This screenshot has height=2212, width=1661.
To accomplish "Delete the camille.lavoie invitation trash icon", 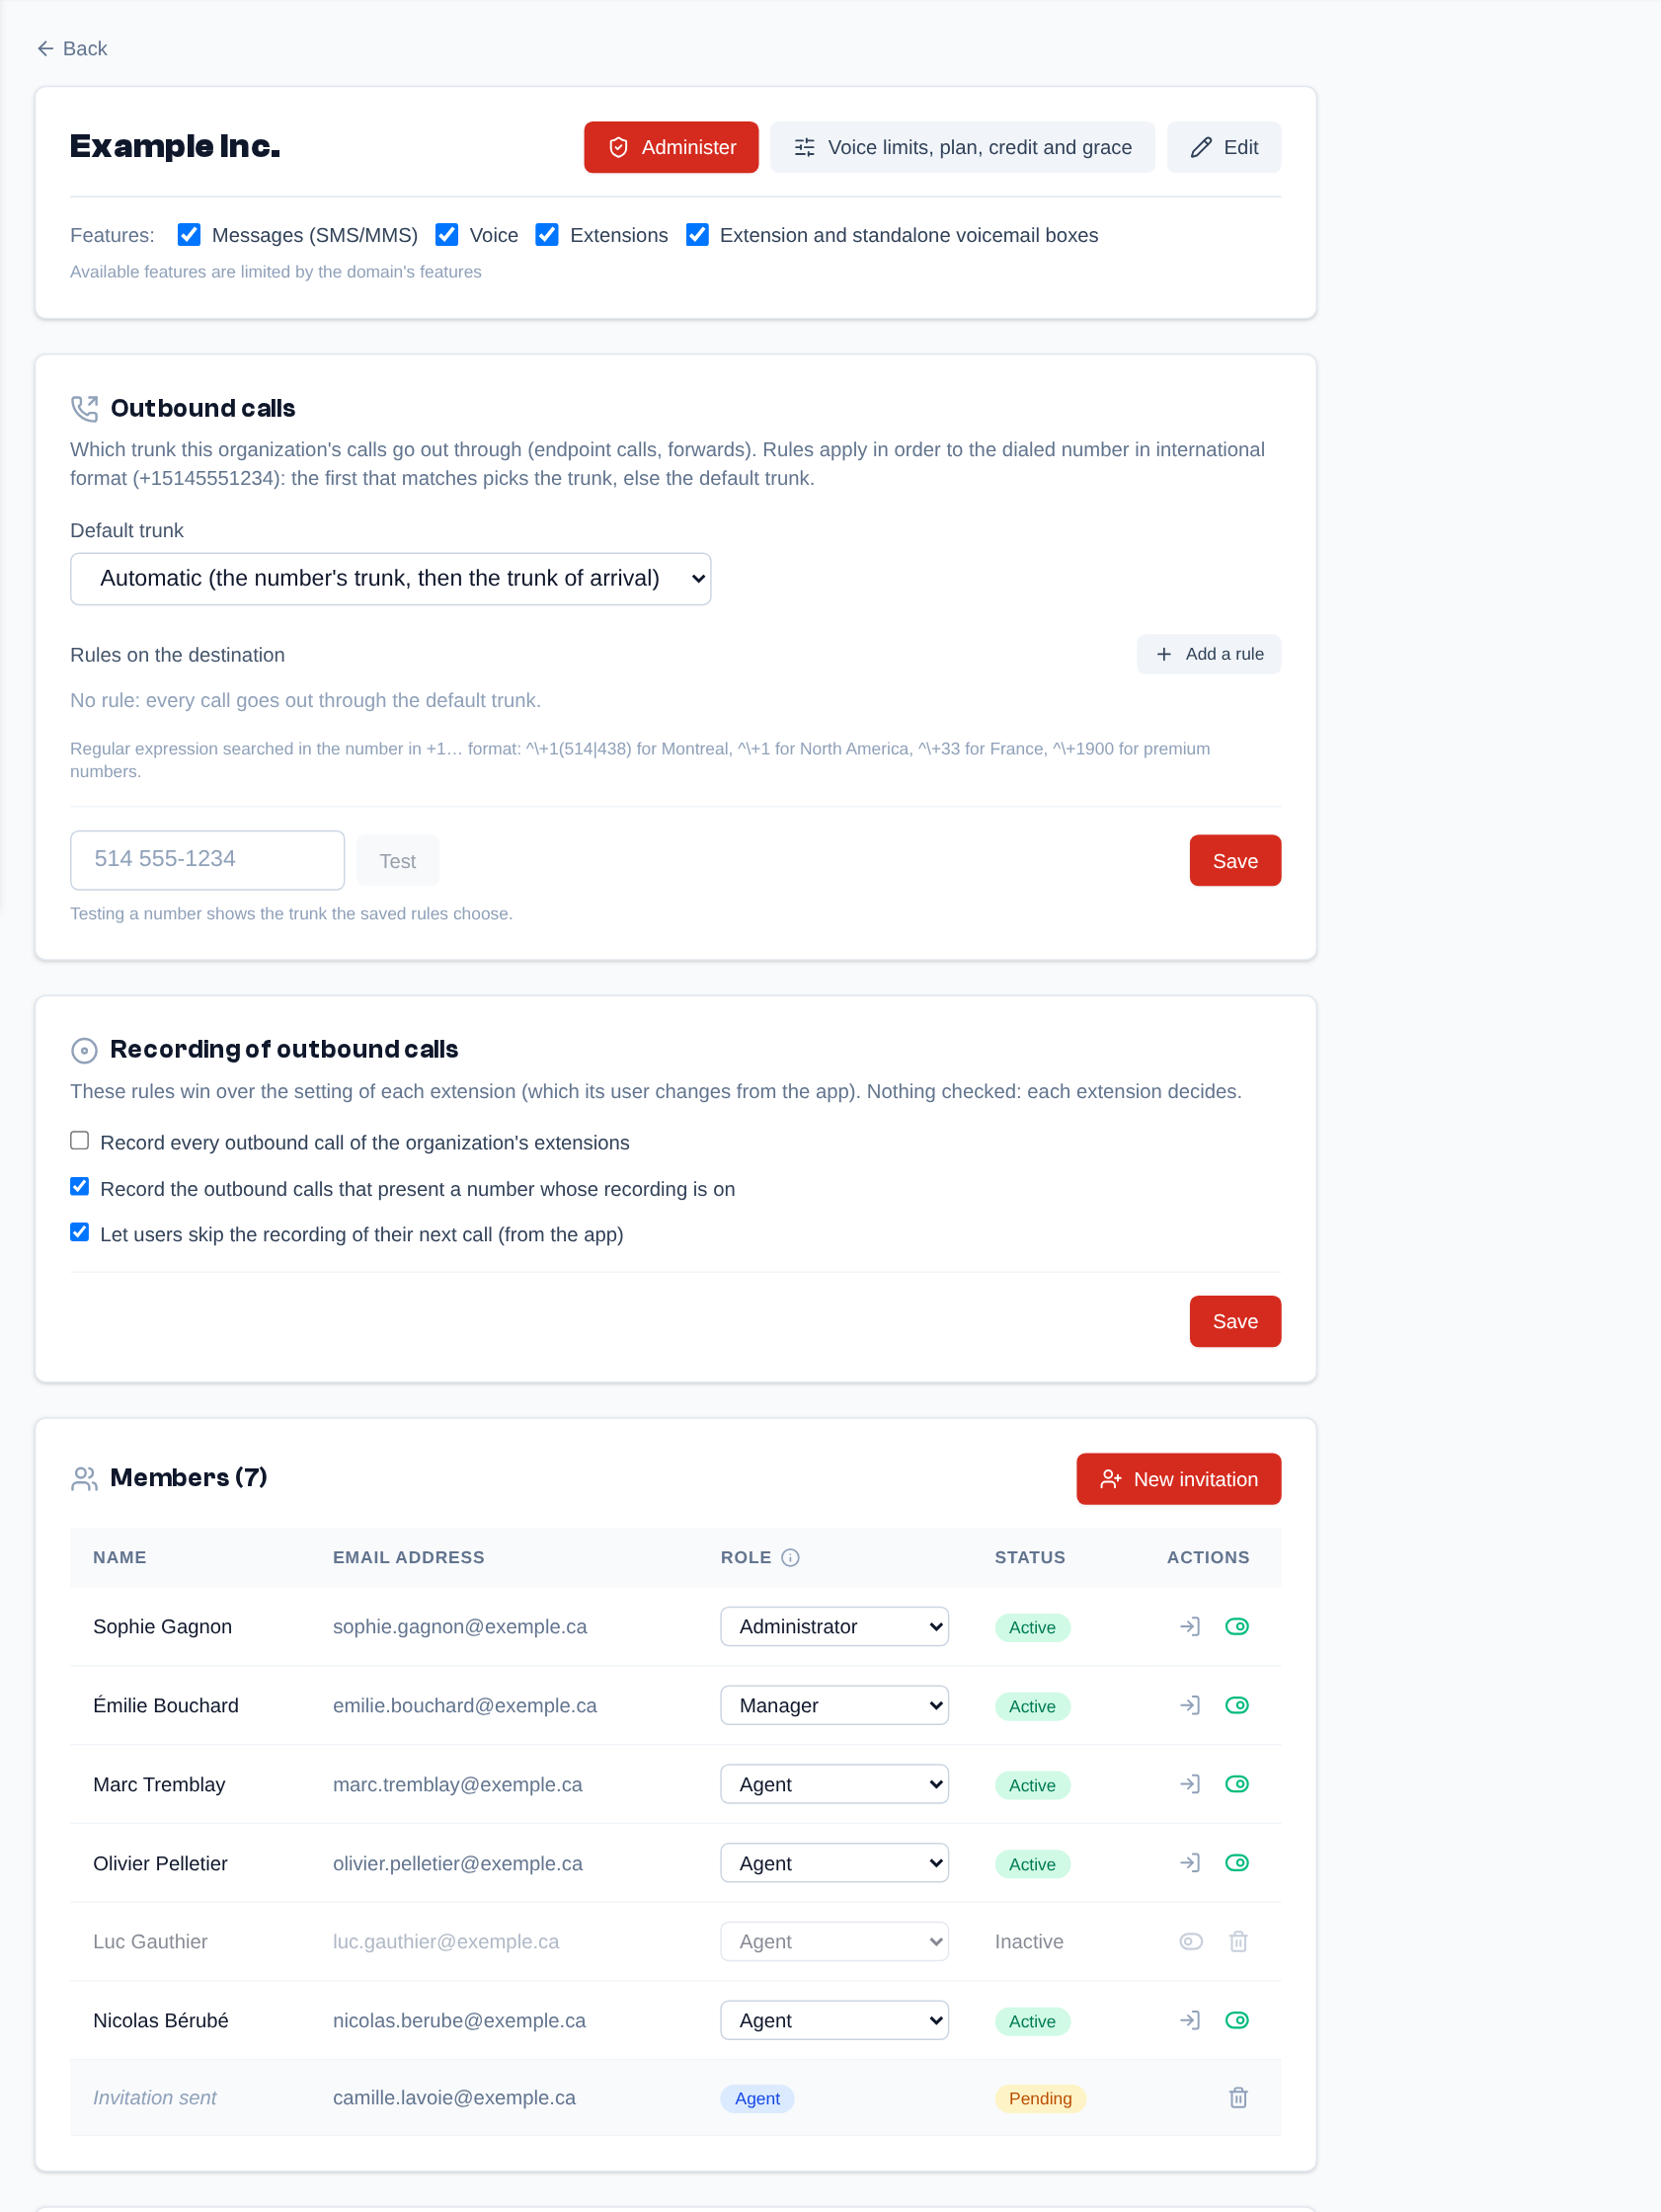I will [x=1238, y=2097].
